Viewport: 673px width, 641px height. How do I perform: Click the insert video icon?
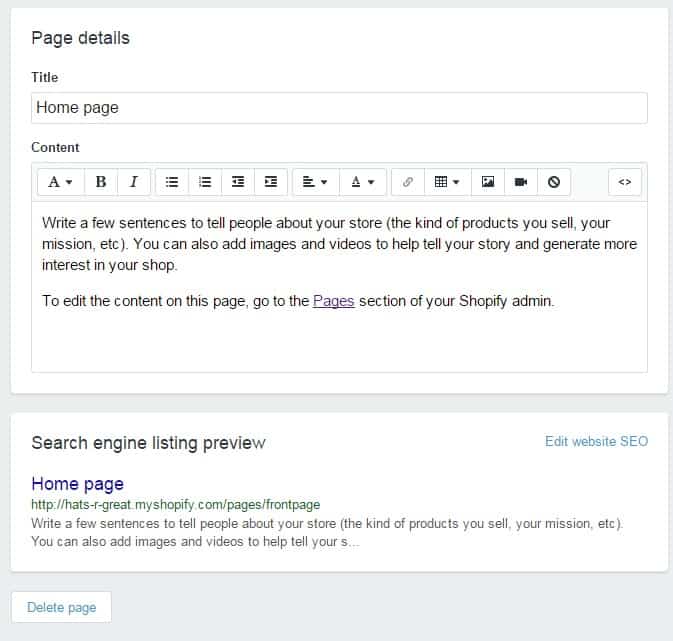tap(521, 182)
